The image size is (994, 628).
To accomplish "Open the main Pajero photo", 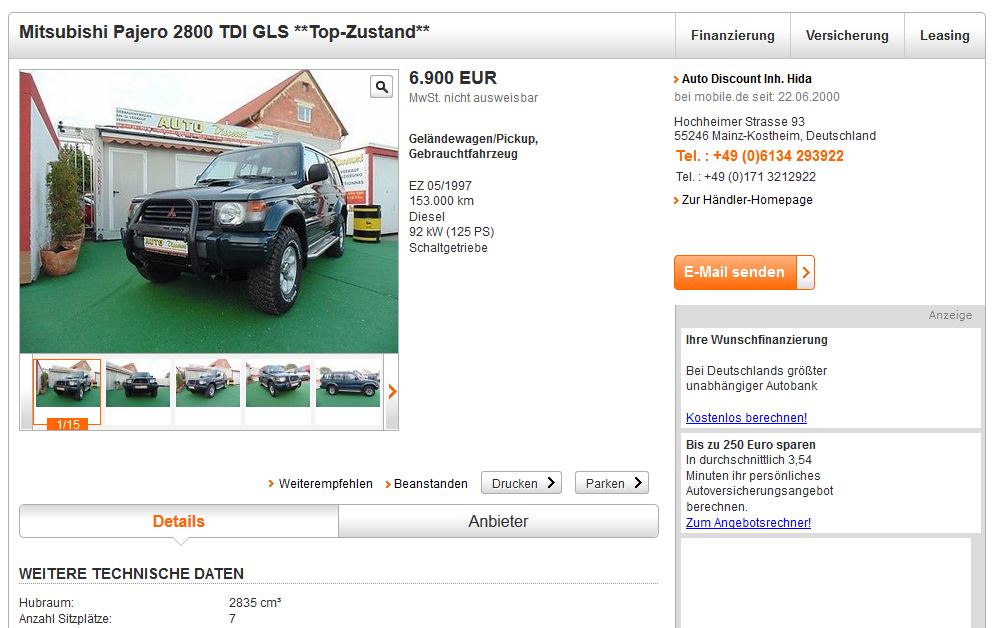I will click(209, 211).
